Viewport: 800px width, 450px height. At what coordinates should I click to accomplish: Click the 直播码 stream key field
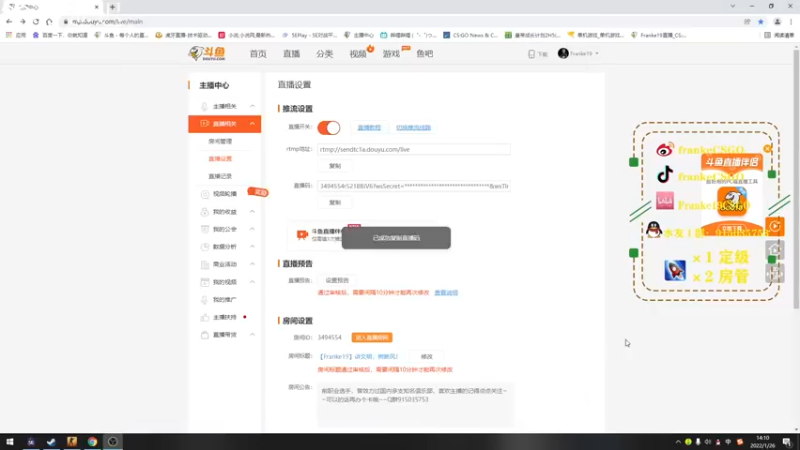pyautogui.click(x=414, y=186)
